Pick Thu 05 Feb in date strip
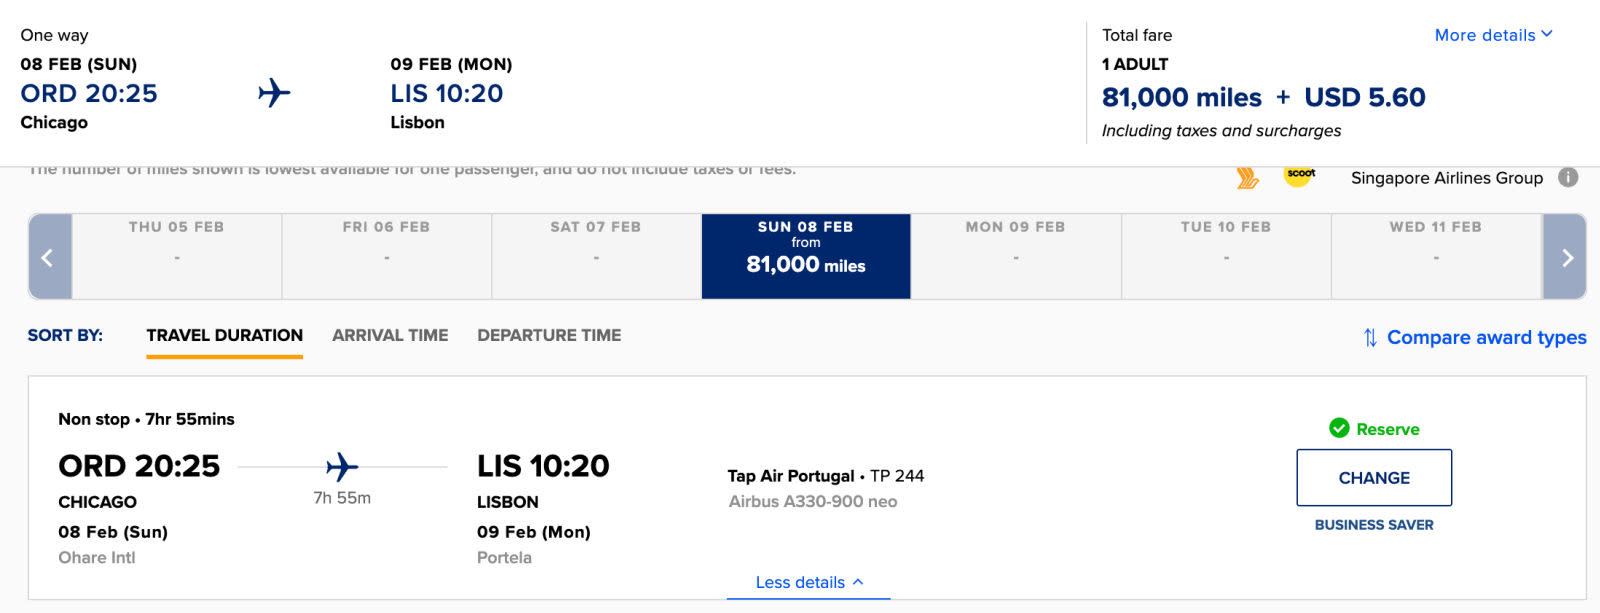The width and height of the screenshot is (1600, 613). point(177,256)
